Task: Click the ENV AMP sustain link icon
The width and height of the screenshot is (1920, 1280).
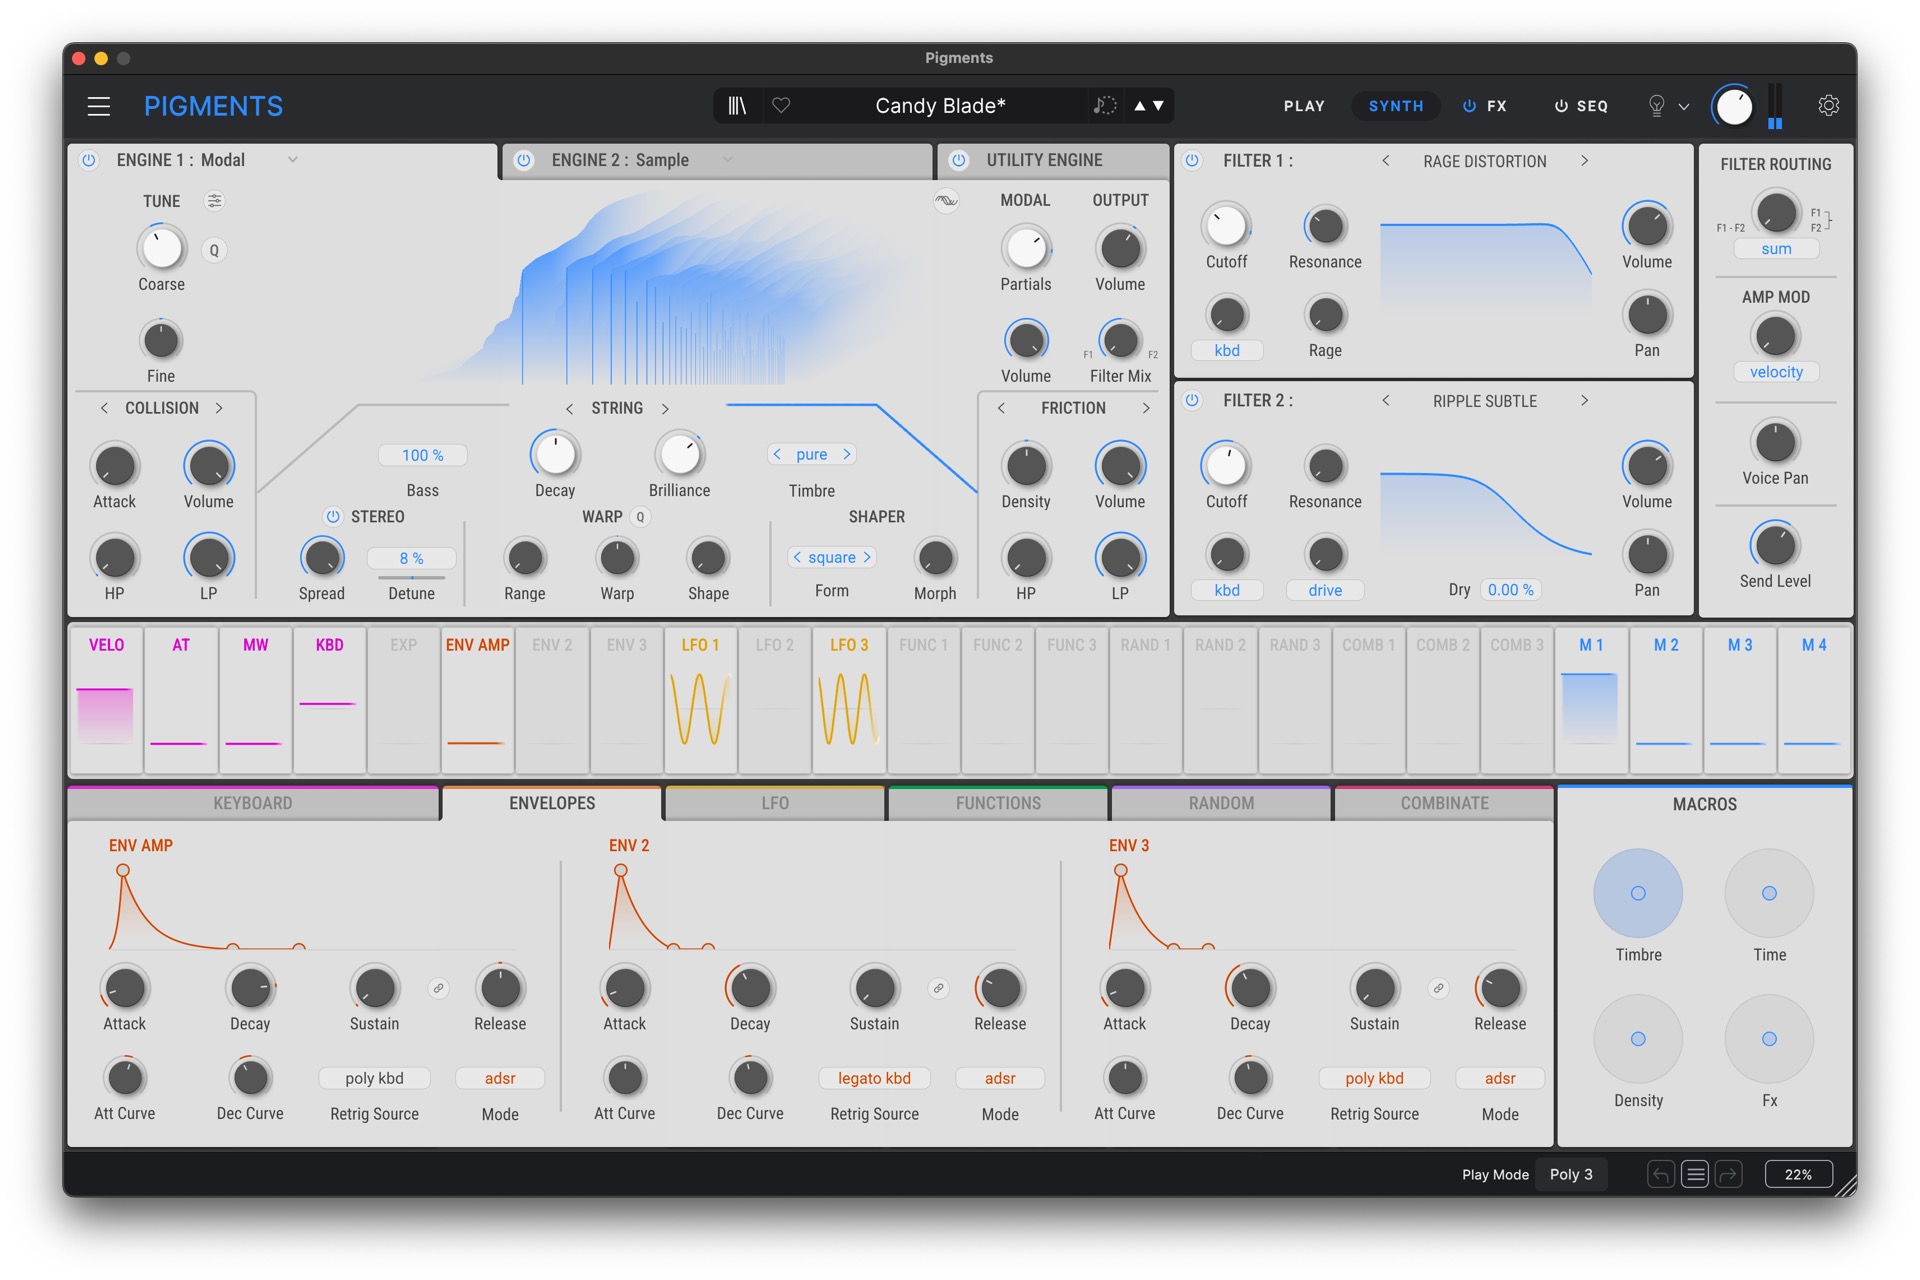Action: pyautogui.click(x=438, y=988)
